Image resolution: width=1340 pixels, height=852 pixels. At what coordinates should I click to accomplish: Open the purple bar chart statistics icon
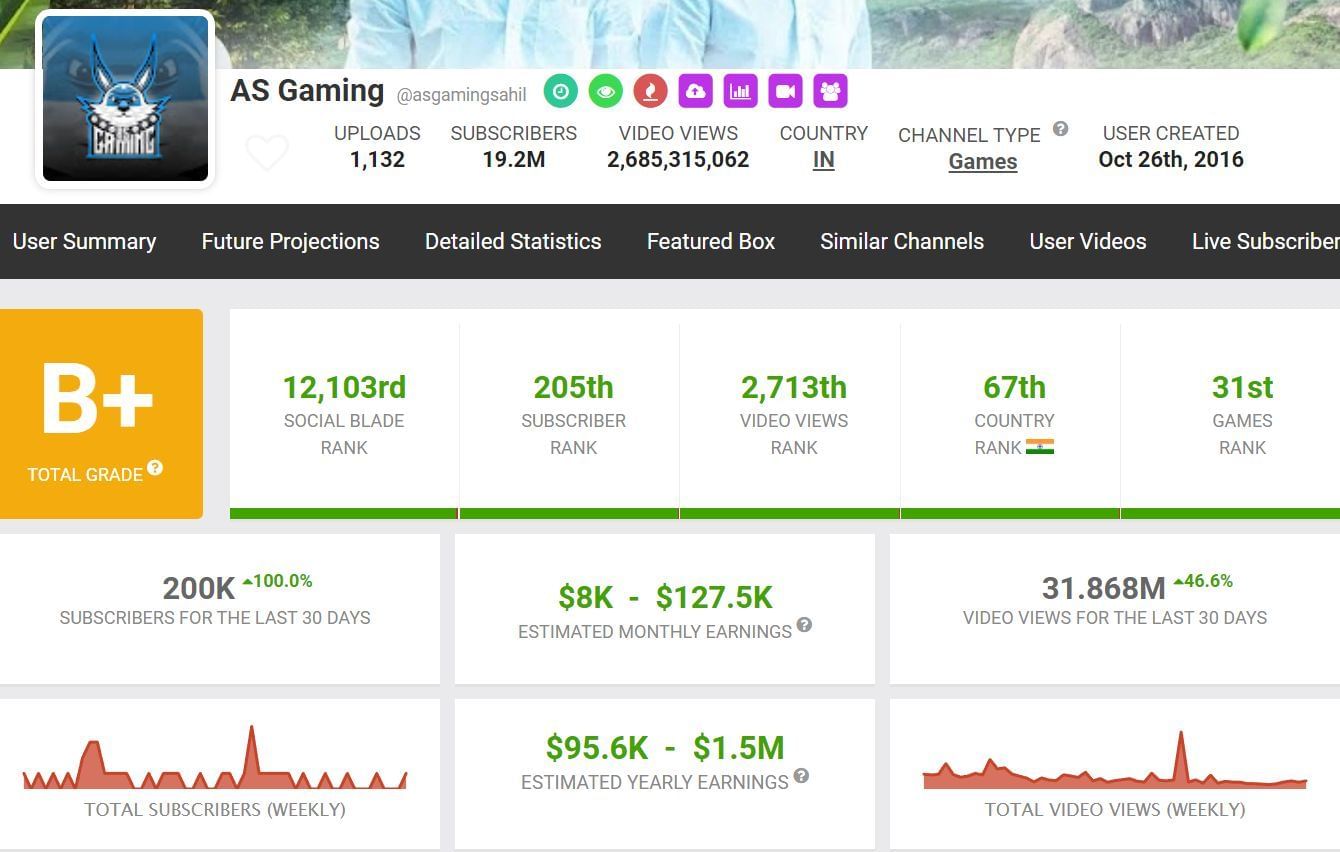[x=740, y=91]
